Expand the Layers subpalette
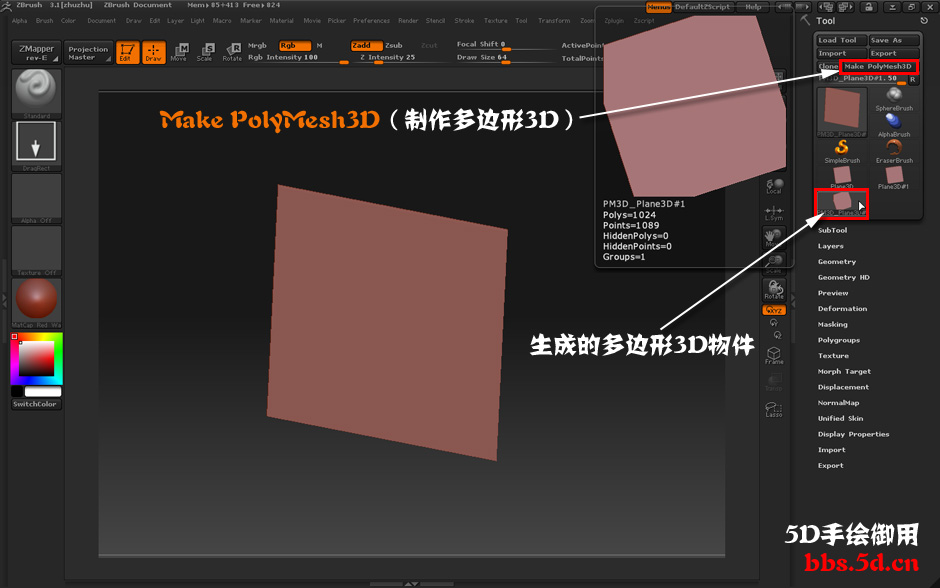Screen dimensions: 940x588 click(830, 246)
